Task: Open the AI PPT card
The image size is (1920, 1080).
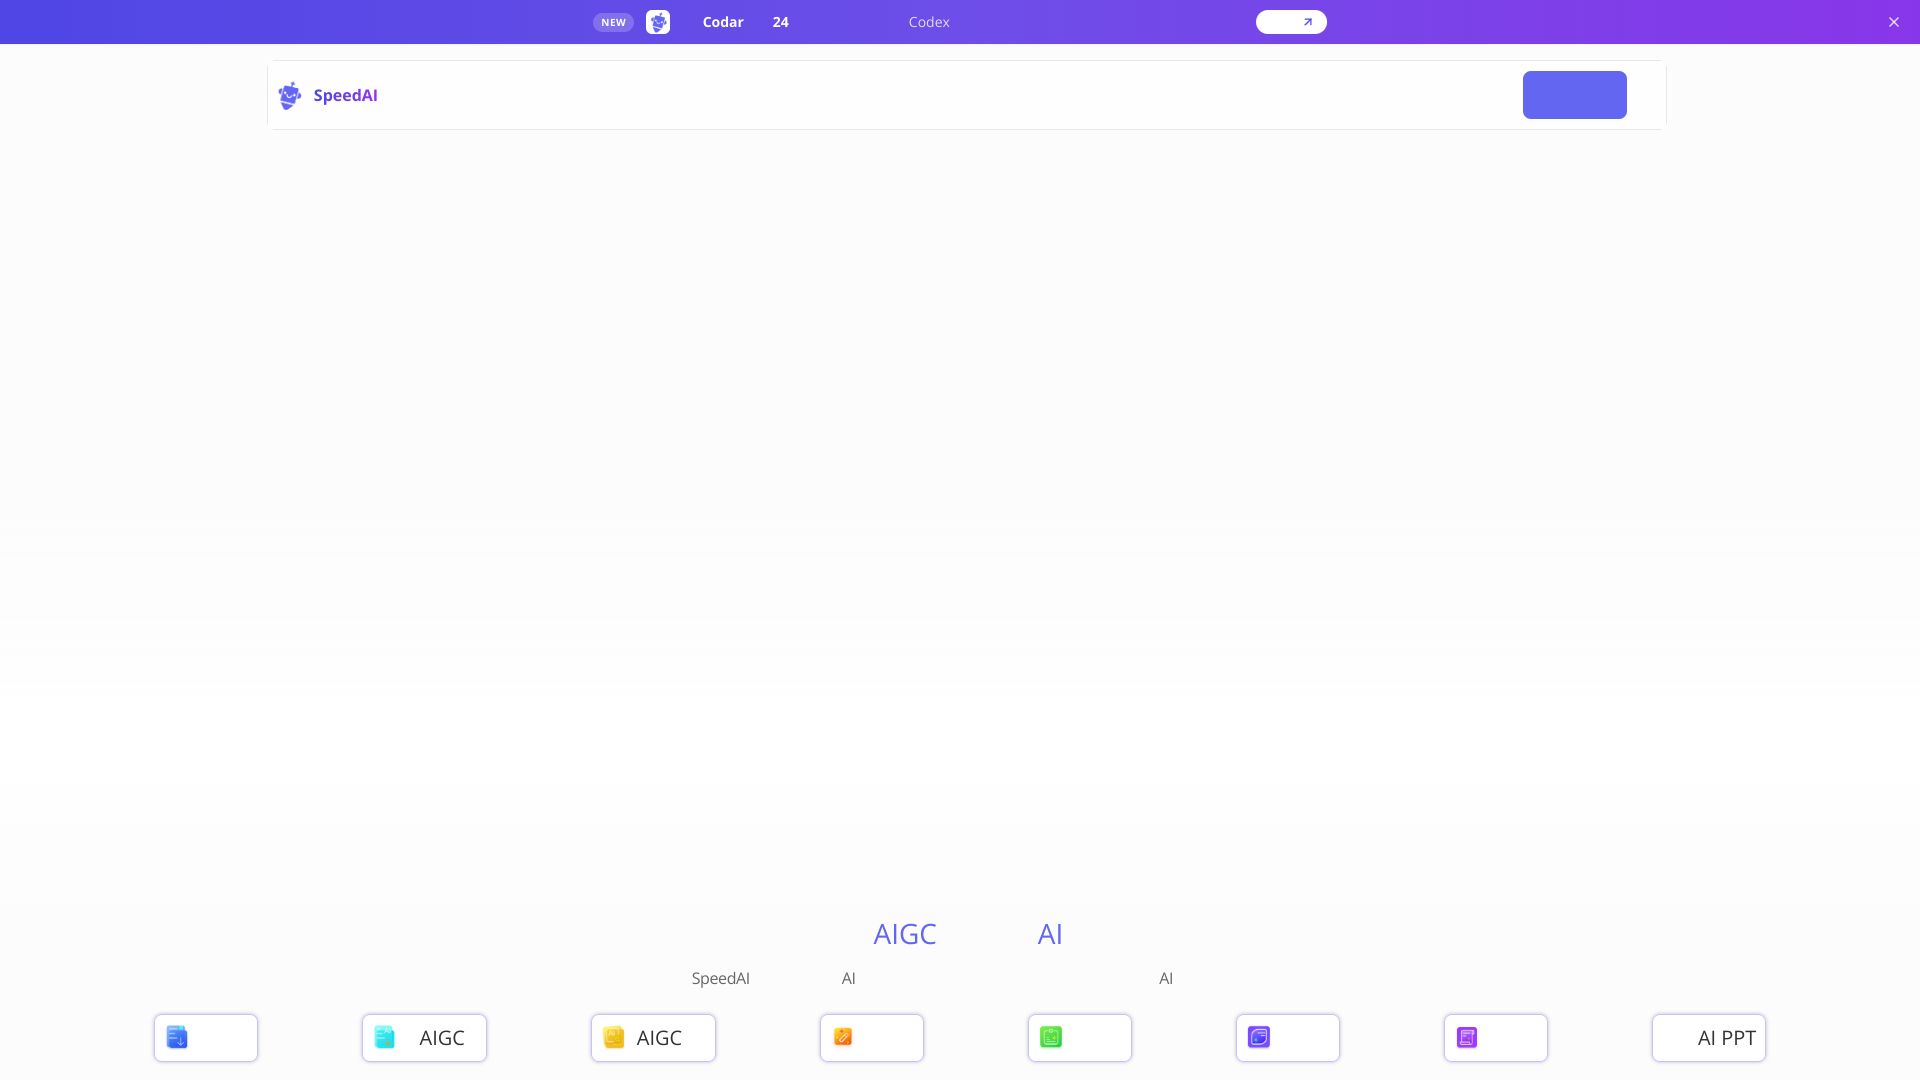Action: point(1709,1038)
